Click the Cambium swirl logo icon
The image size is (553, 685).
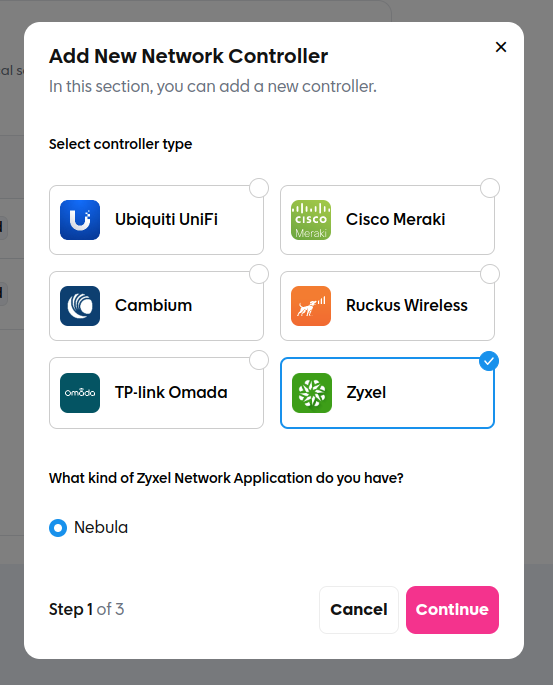click(80, 306)
